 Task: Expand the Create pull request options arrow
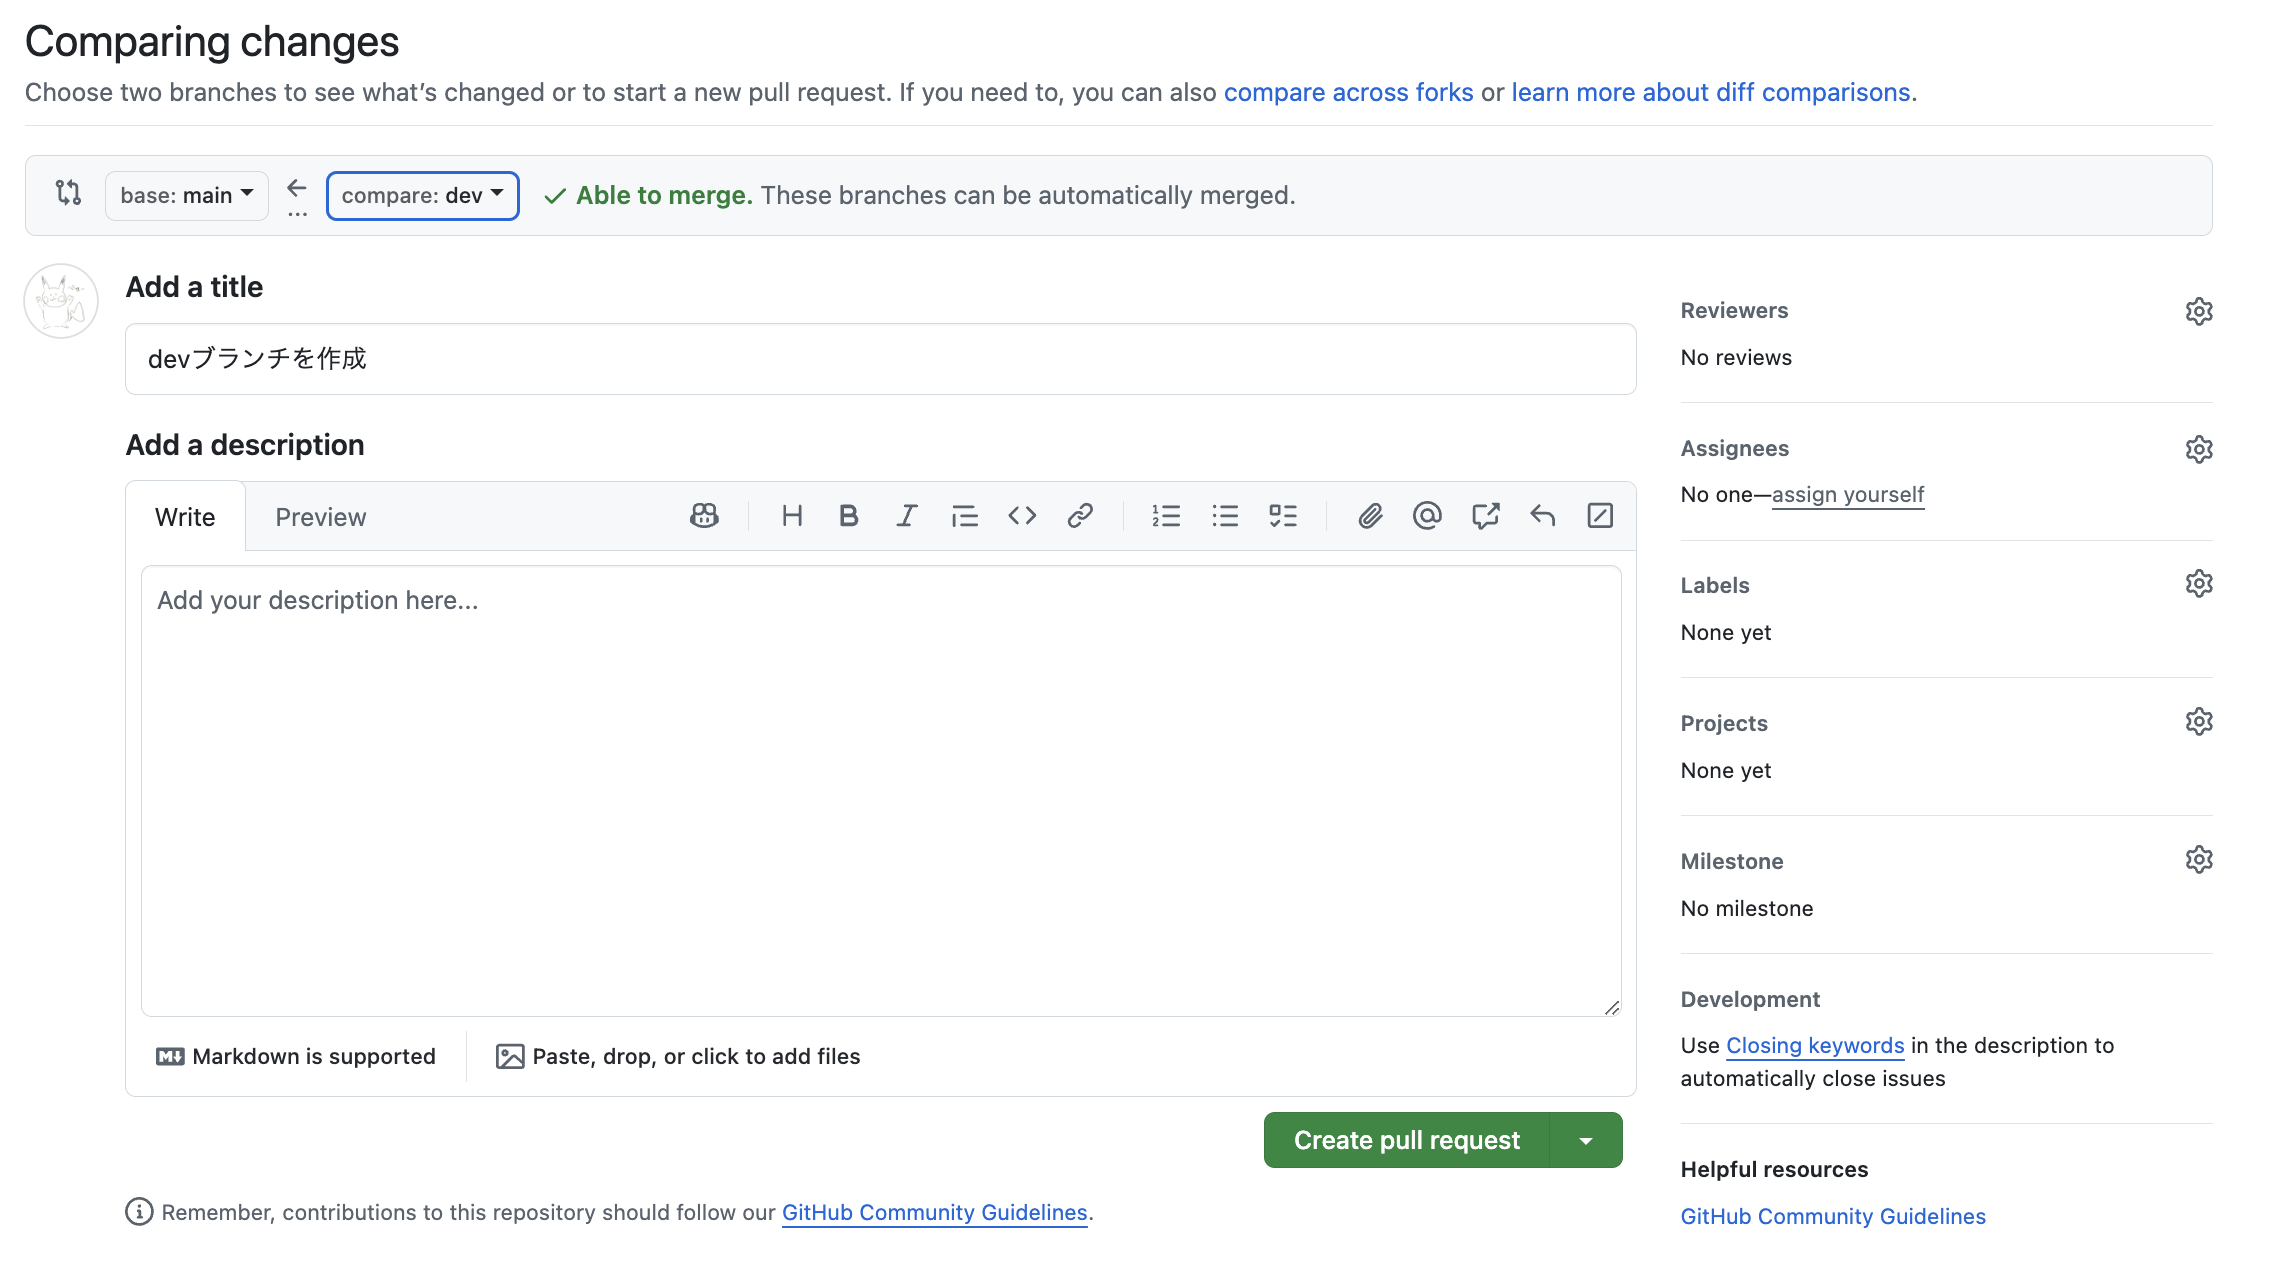pyautogui.click(x=1586, y=1141)
